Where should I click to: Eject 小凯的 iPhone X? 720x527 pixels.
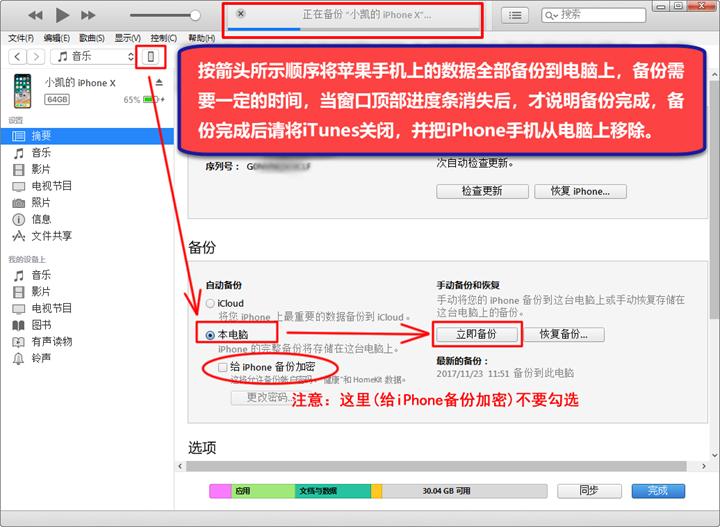pos(159,83)
